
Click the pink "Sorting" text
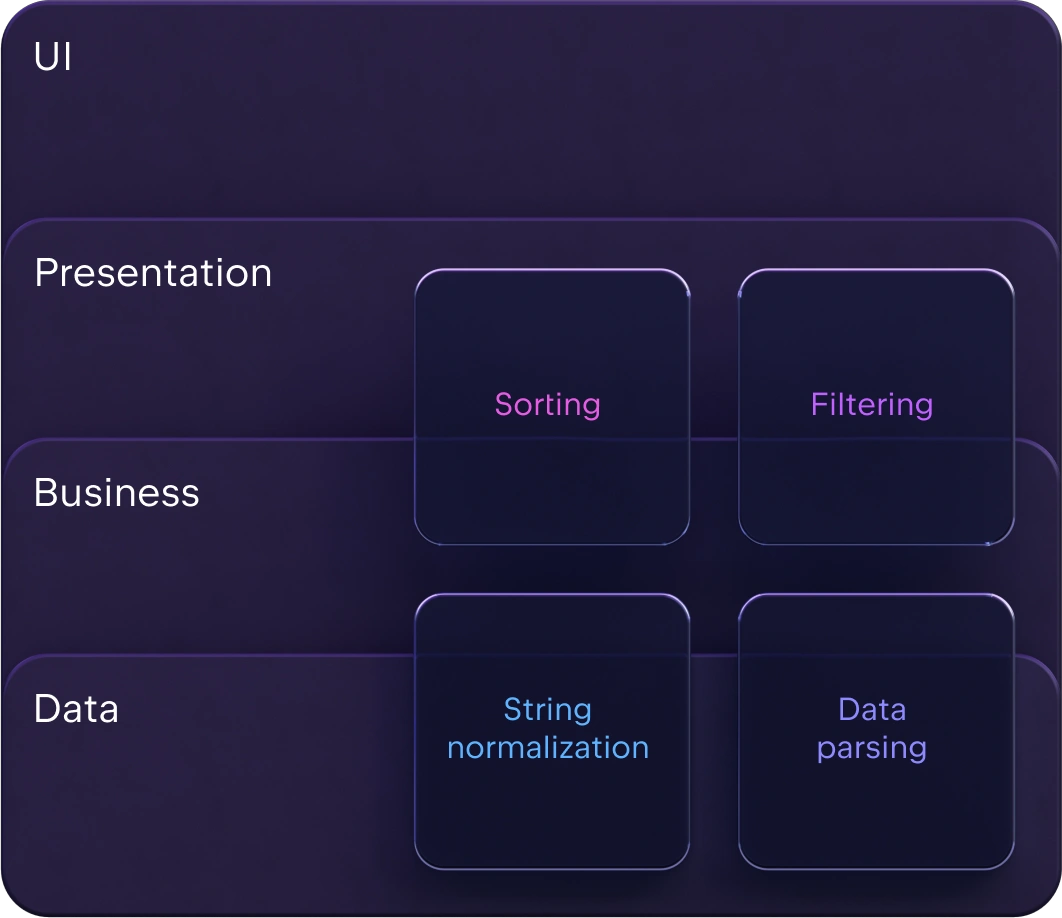548,404
